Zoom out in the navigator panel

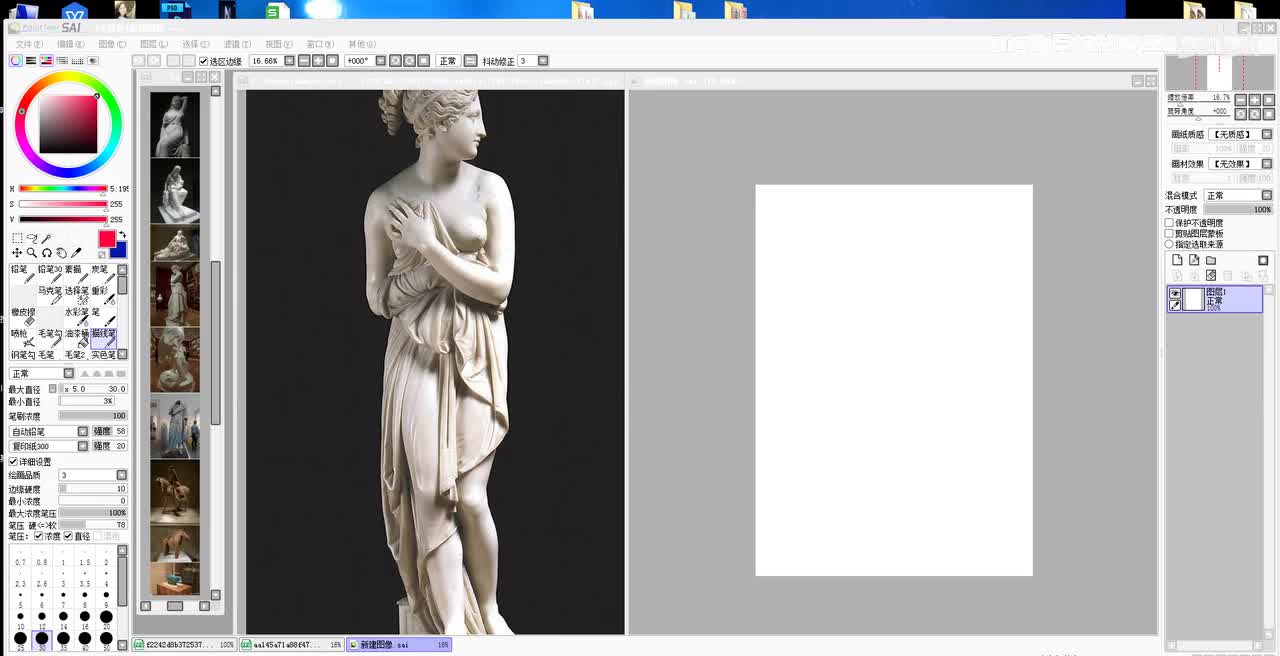coord(1240,100)
